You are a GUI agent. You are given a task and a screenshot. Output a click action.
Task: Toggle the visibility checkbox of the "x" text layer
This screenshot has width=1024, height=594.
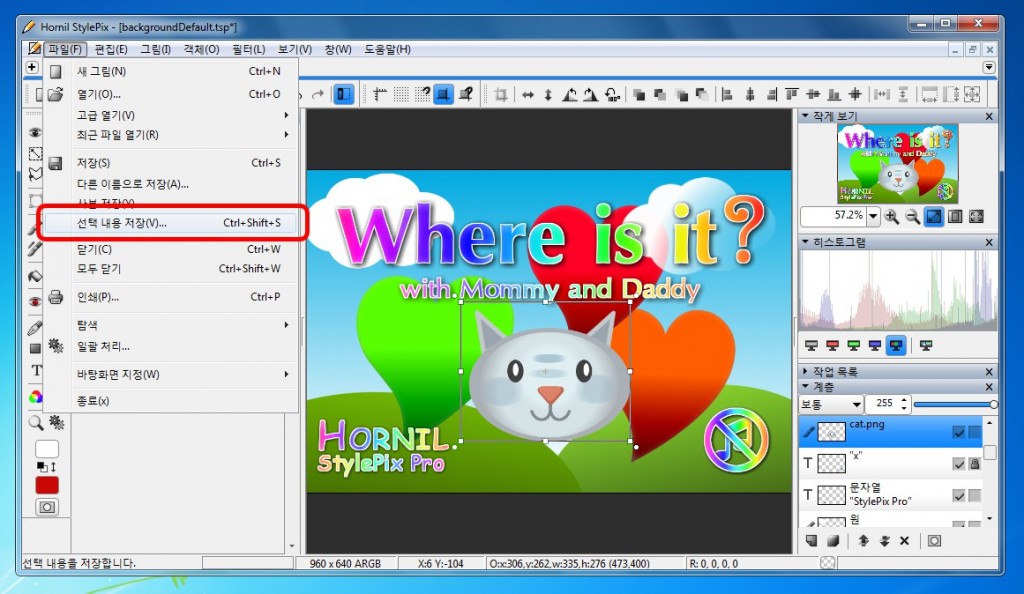[x=959, y=464]
